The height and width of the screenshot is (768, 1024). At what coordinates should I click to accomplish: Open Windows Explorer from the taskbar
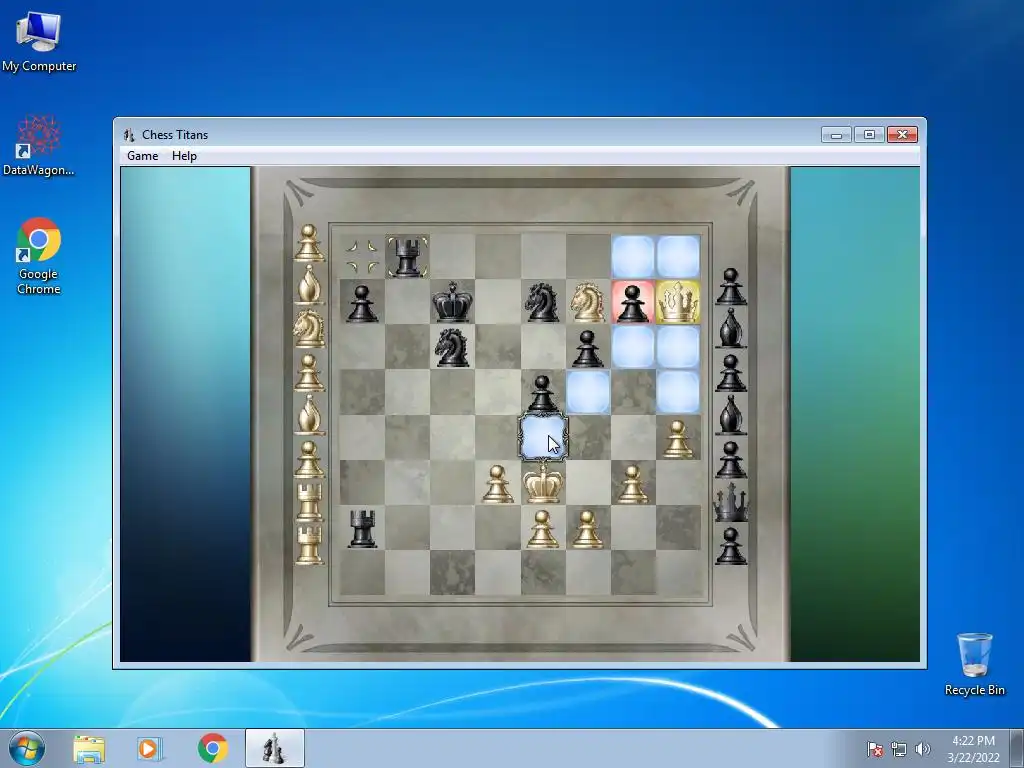tap(89, 749)
